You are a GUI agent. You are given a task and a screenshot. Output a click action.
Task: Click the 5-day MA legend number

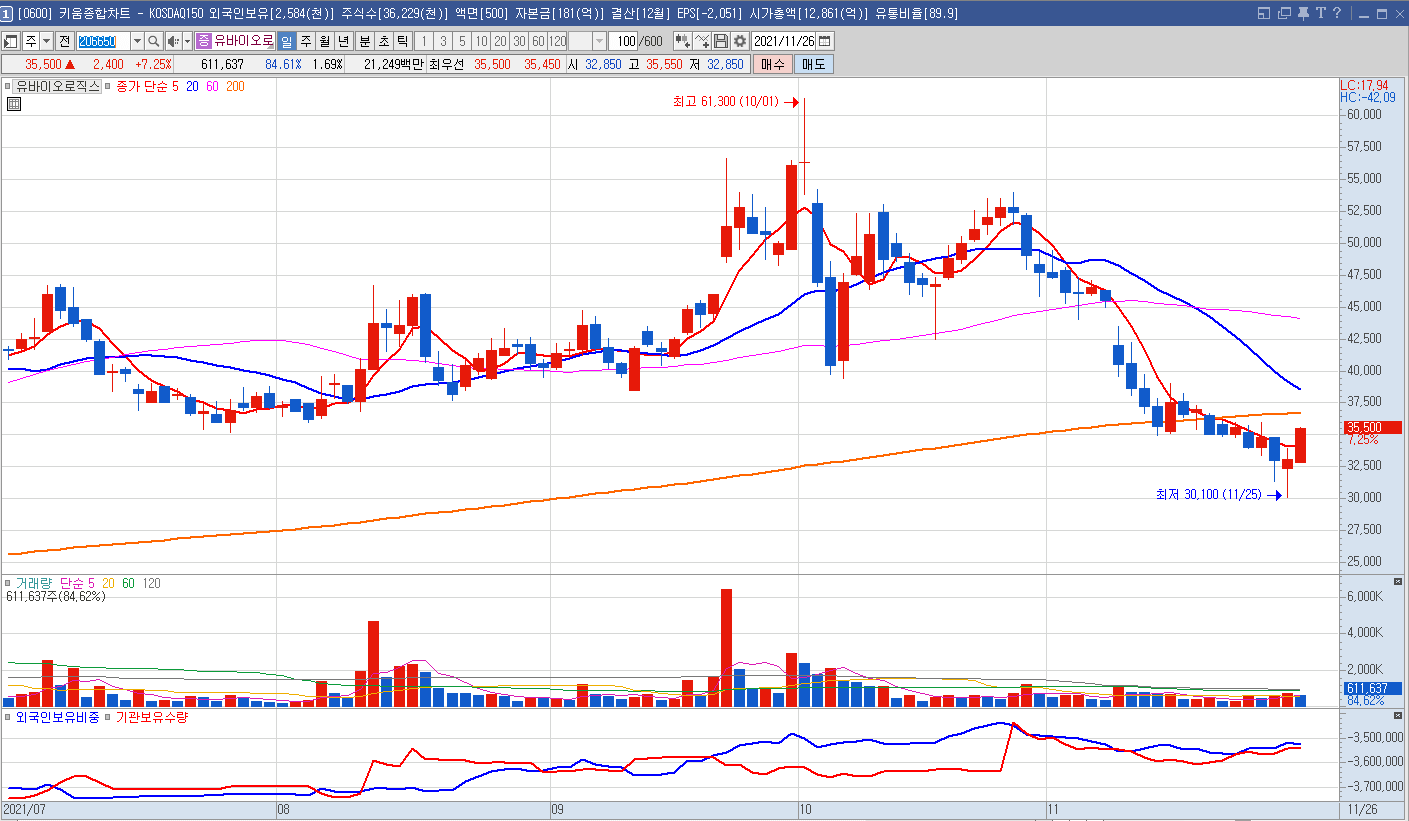[x=175, y=87]
